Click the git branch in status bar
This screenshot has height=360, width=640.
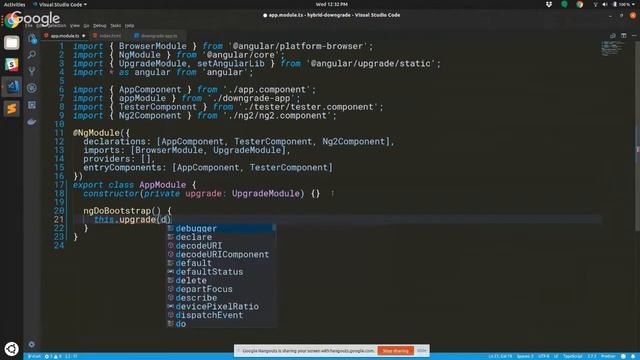pyautogui.click(x=34, y=356)
